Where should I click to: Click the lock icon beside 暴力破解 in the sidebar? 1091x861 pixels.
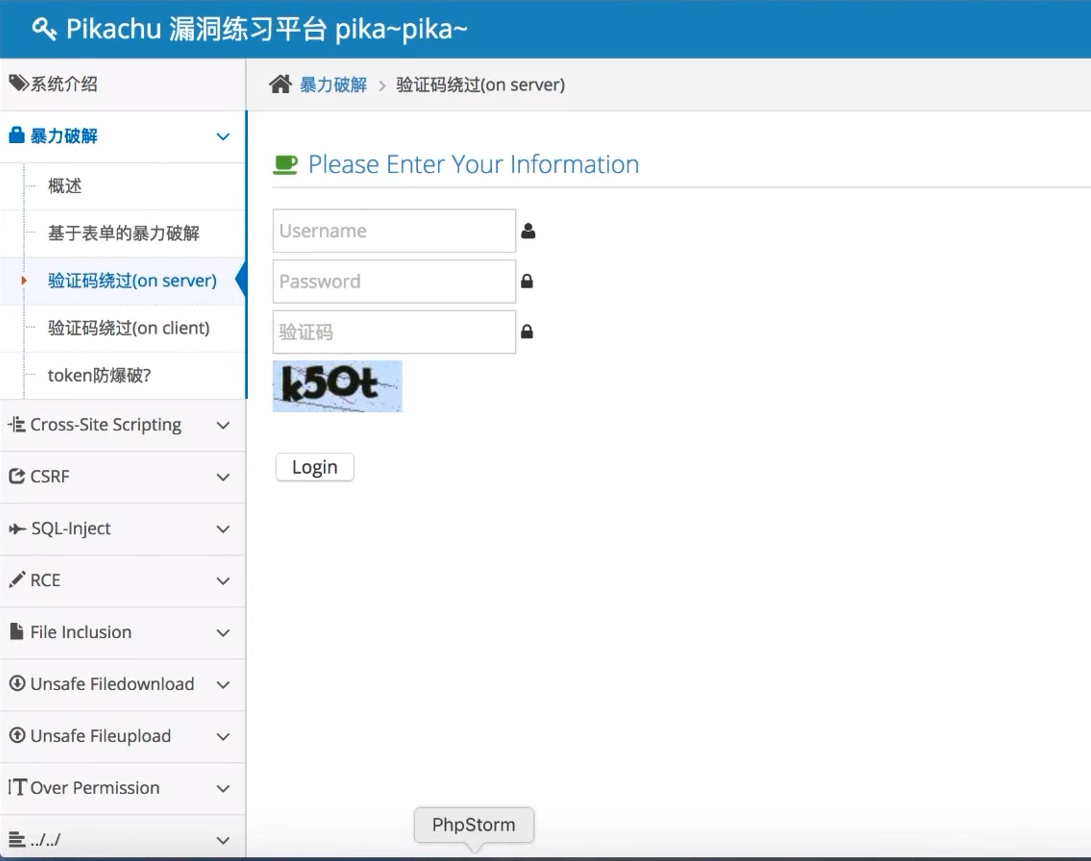(x=17, y=135)
